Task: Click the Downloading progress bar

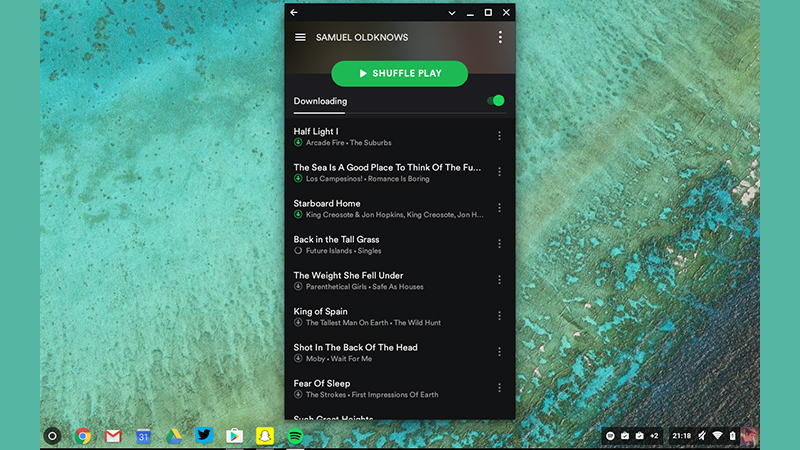Action: [399, 113]
